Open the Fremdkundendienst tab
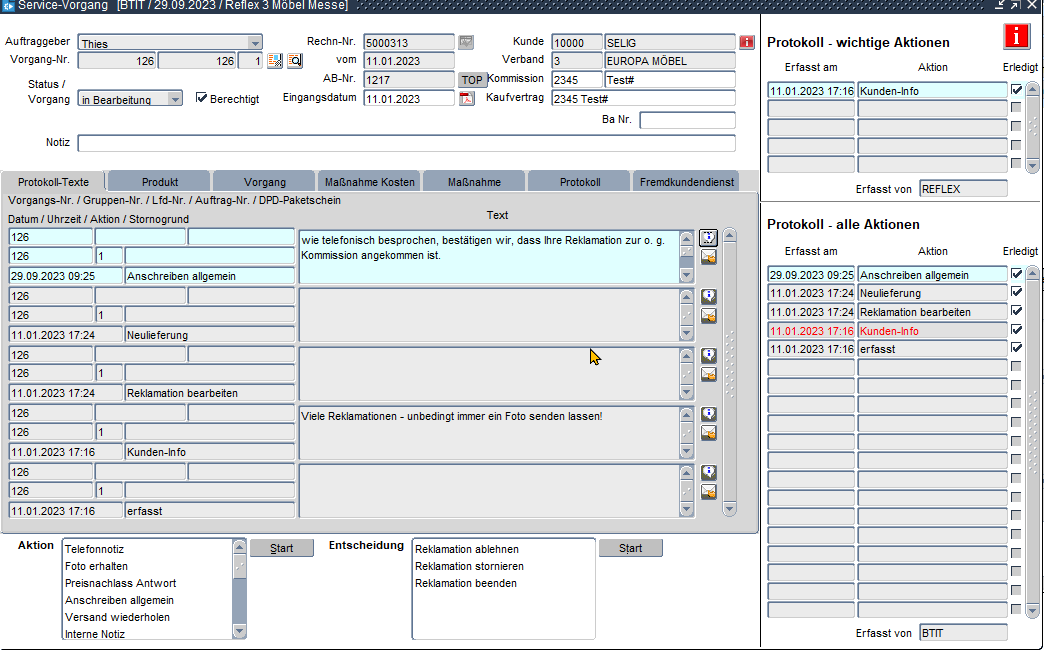The image size is (1044, 650). (686, 182)
